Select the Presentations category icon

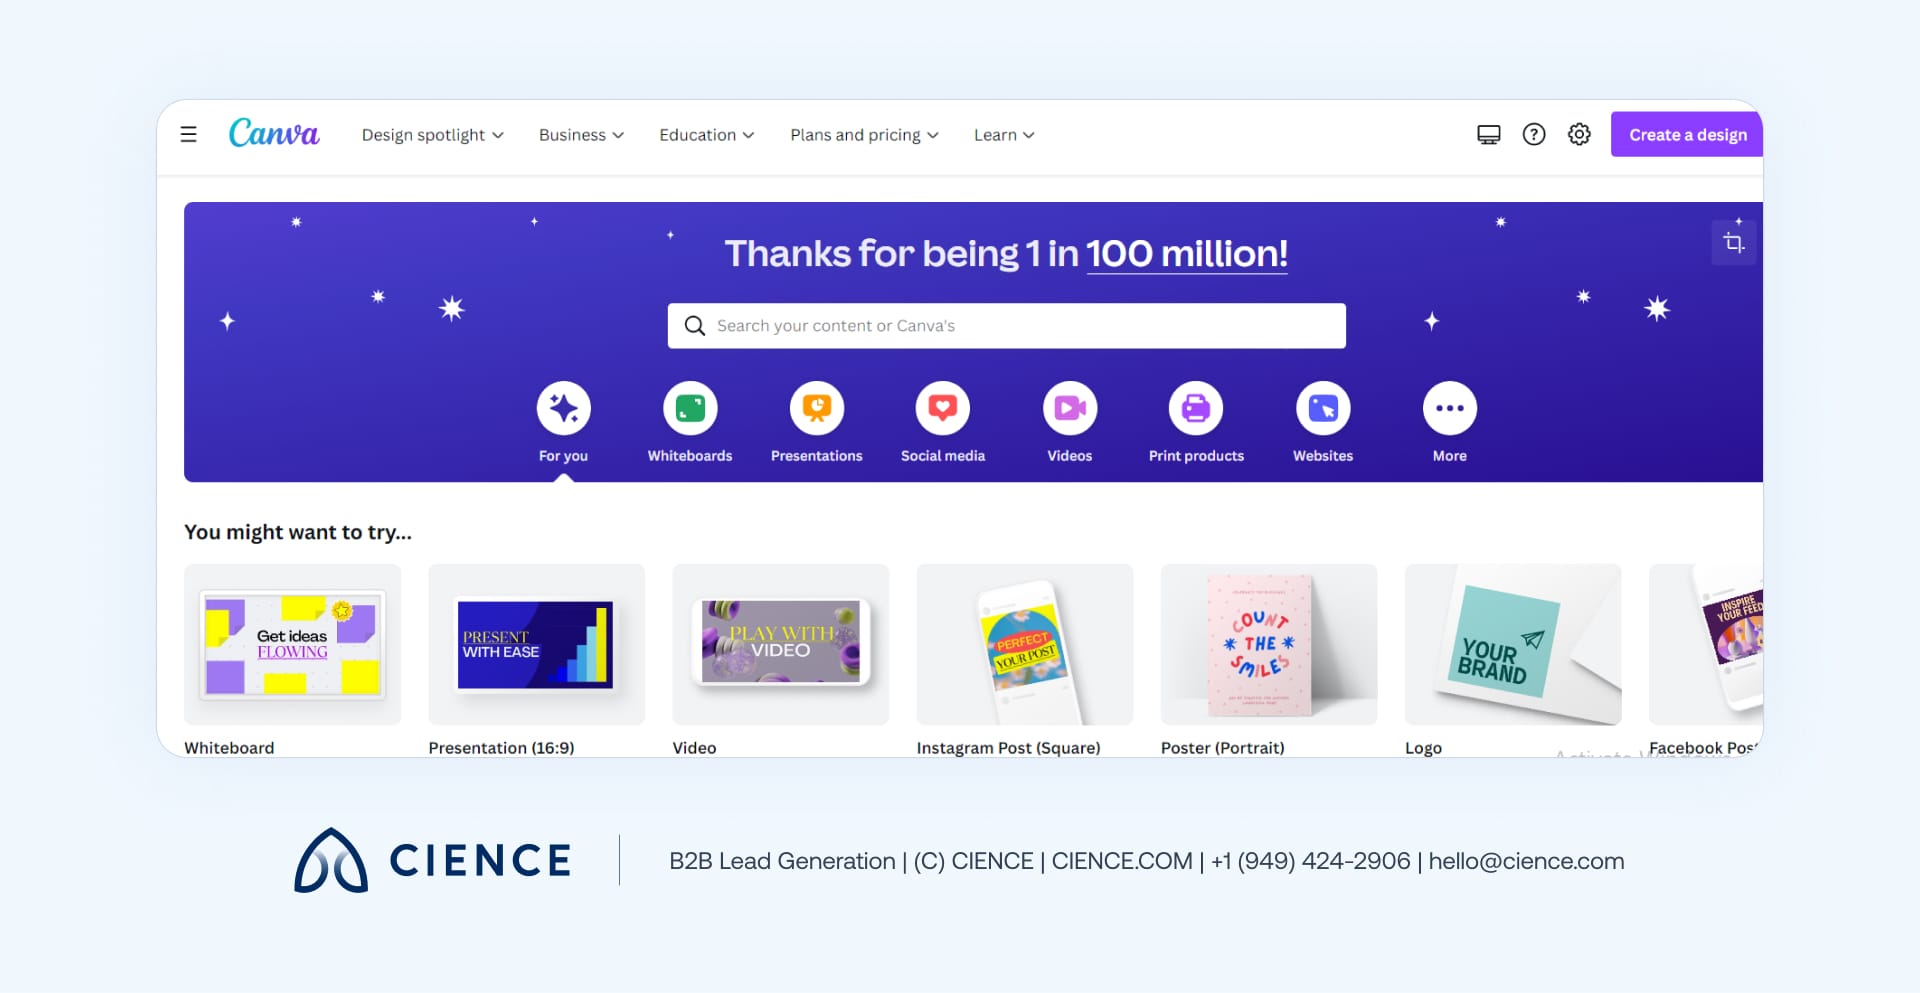pos(816,408)
